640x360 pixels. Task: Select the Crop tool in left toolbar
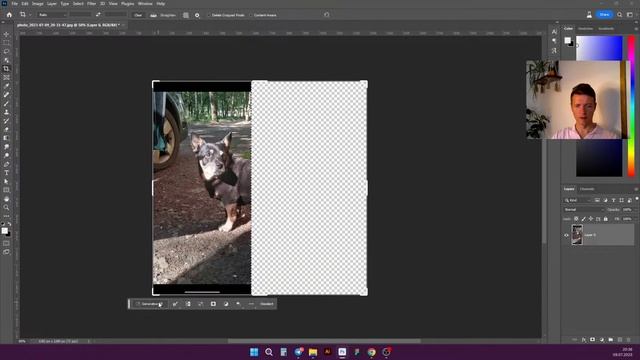click(x=6, y=69)
